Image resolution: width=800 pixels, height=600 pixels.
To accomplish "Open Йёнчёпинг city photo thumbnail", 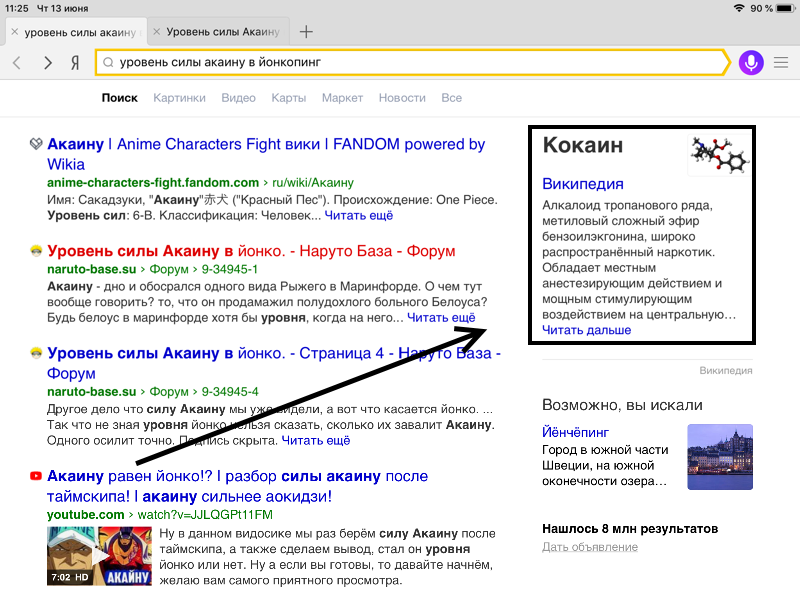I will coord(720,457).
